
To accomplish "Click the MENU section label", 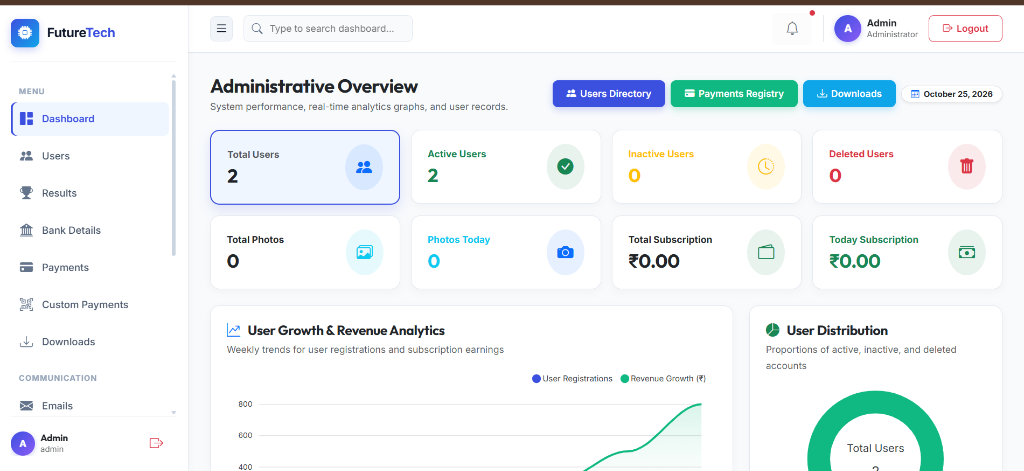I will click(32, 91).
